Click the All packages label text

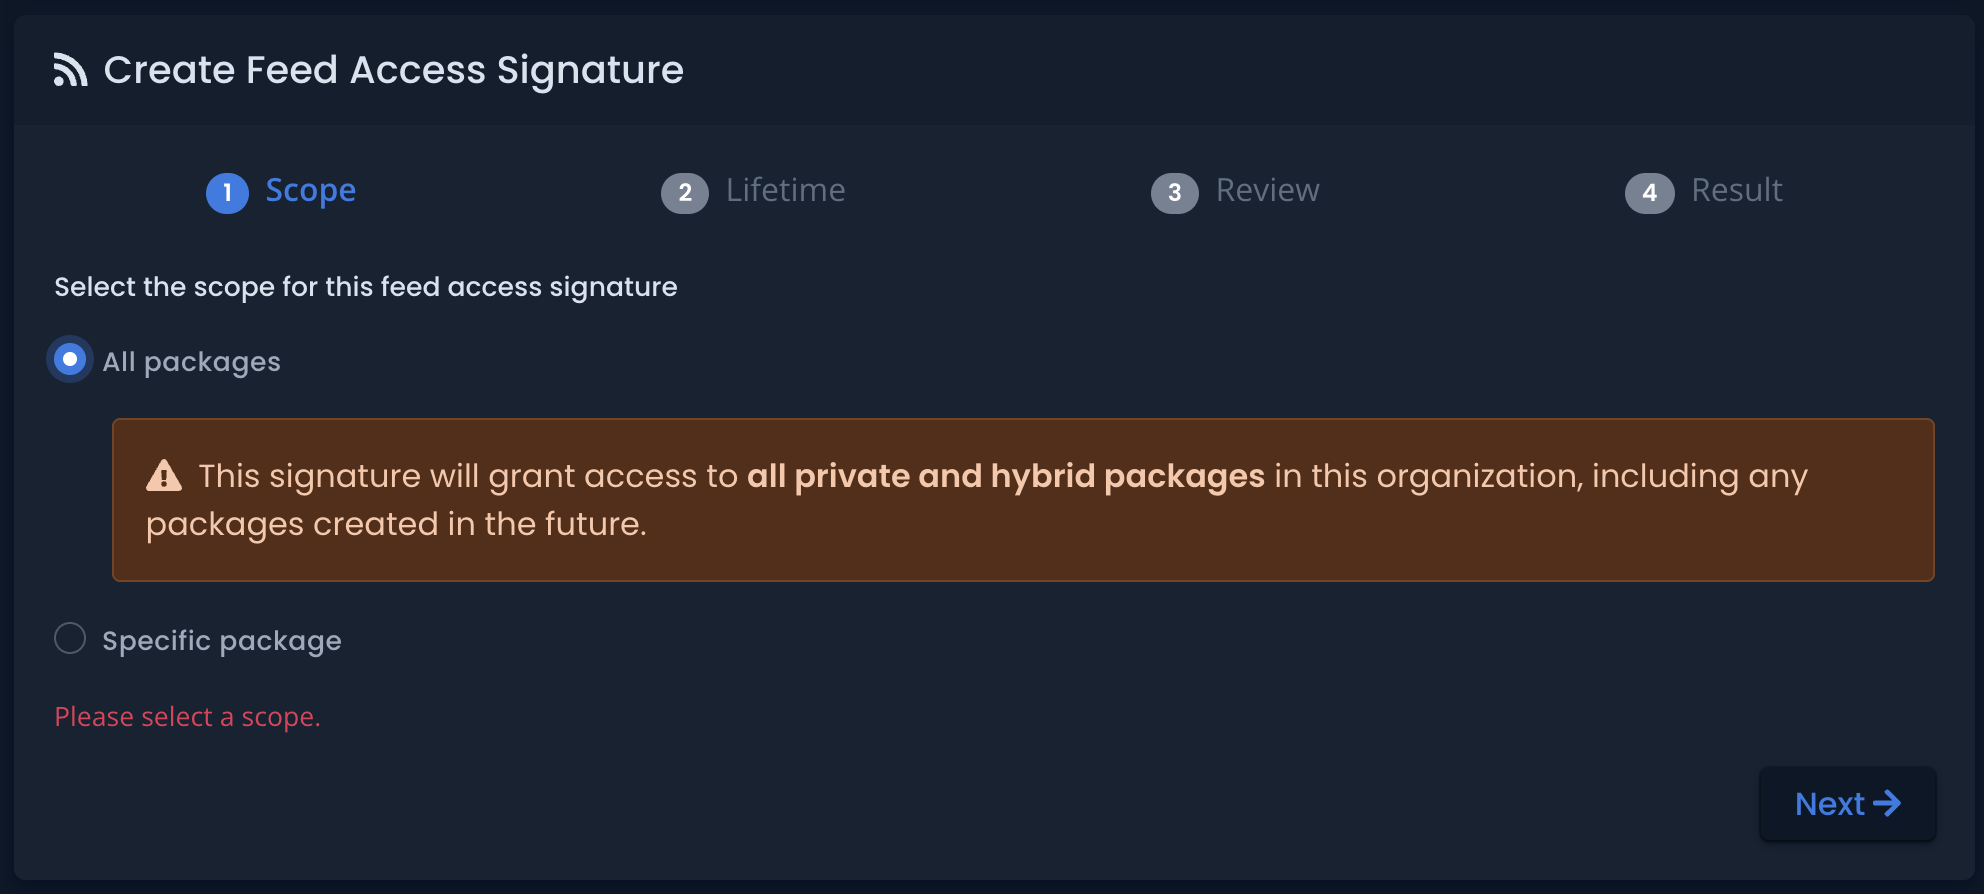[190, 360]
